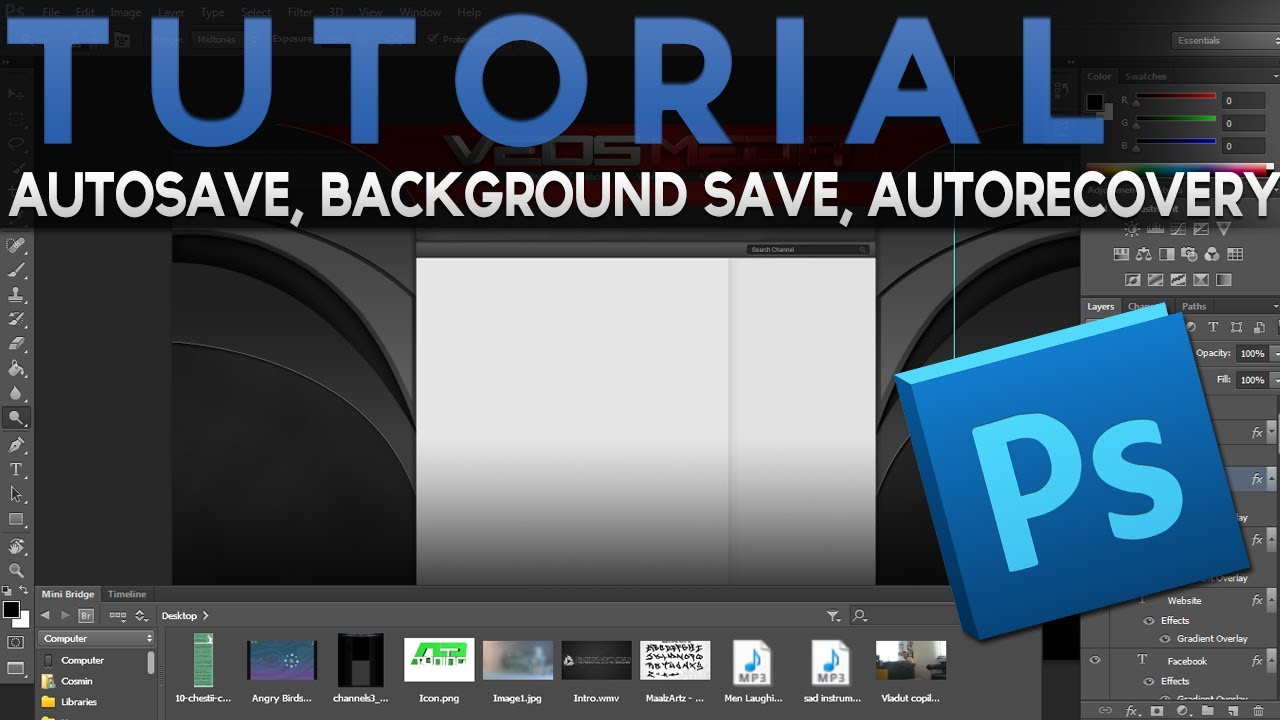Select the Clone Stamp tool
1280x720 pixels.
point(16,295)
